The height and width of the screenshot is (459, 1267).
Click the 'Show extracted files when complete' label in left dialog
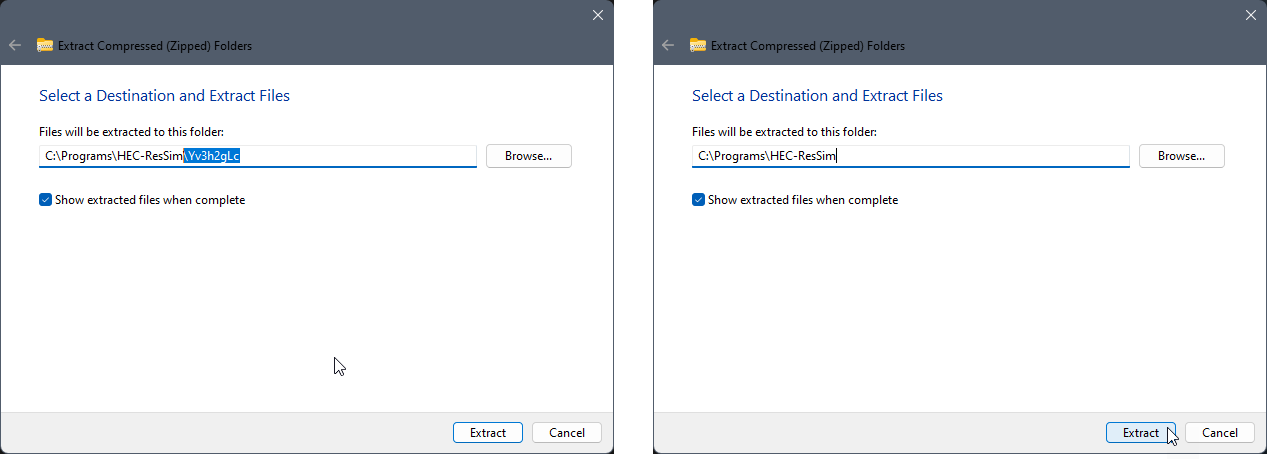tap(150, 200)
